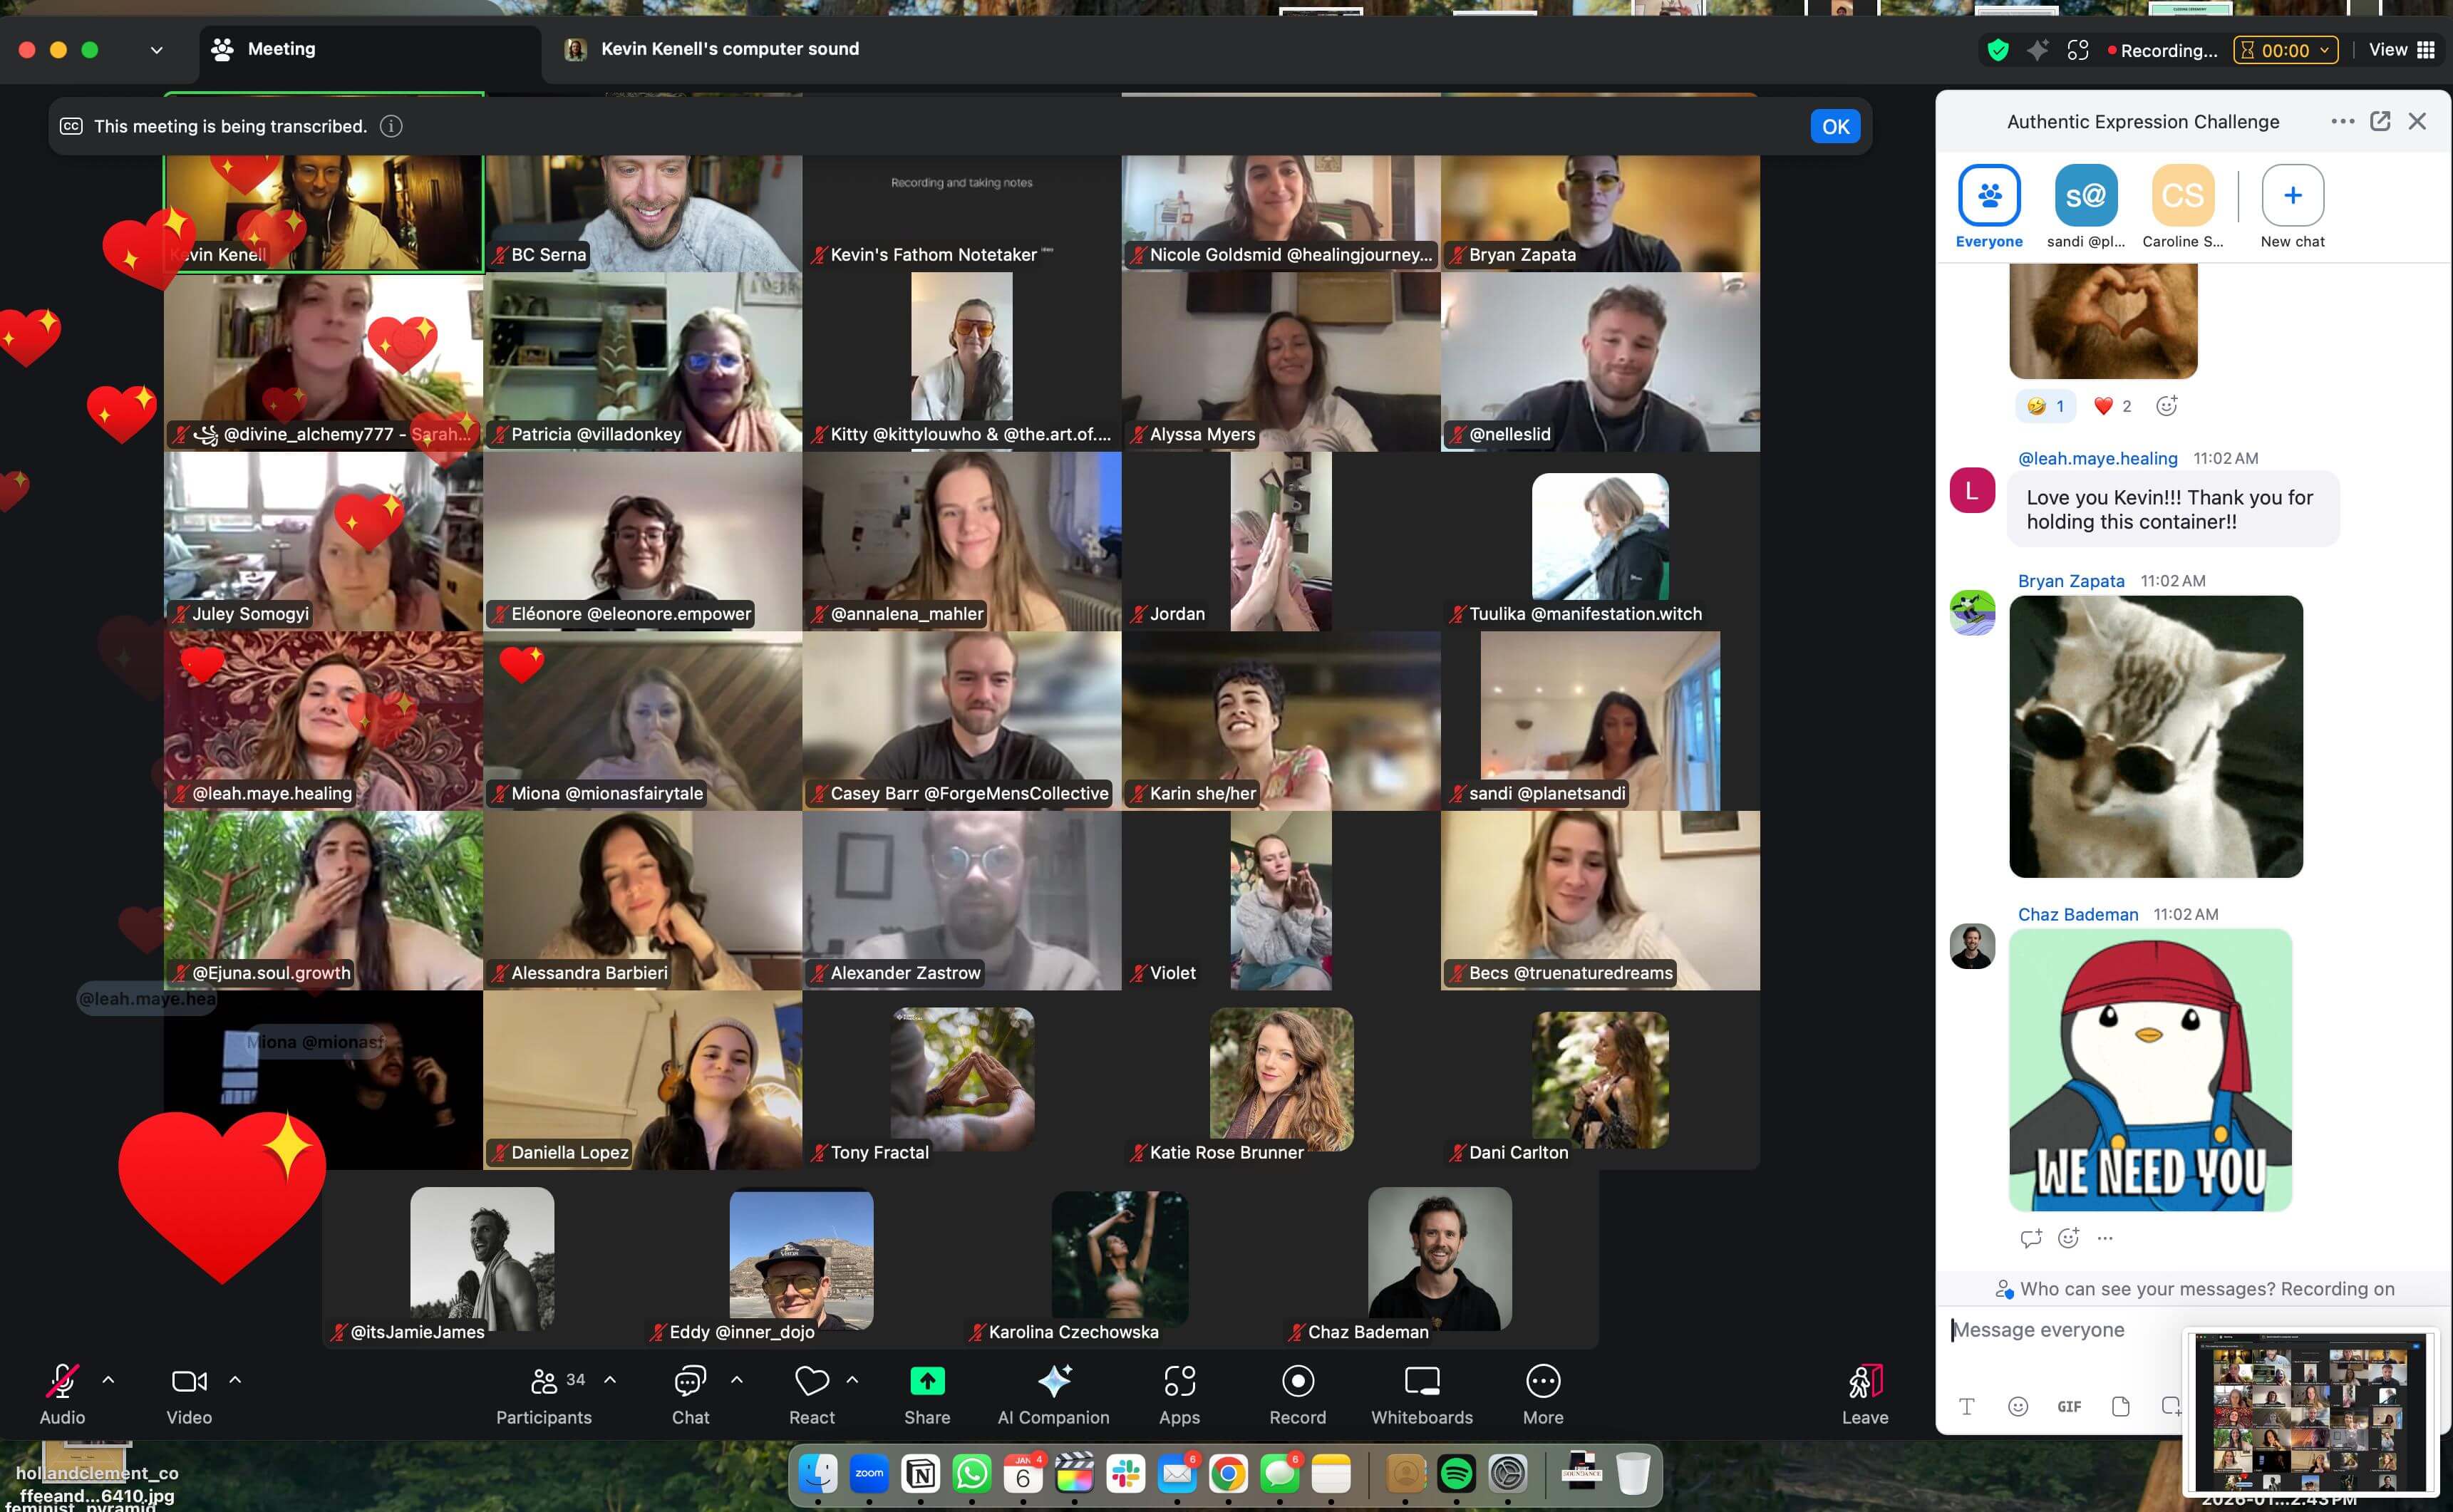Click the GIF icon in chat composer
The width and height of the screenshot is (2453, 1512).
pos(2069,1406)
